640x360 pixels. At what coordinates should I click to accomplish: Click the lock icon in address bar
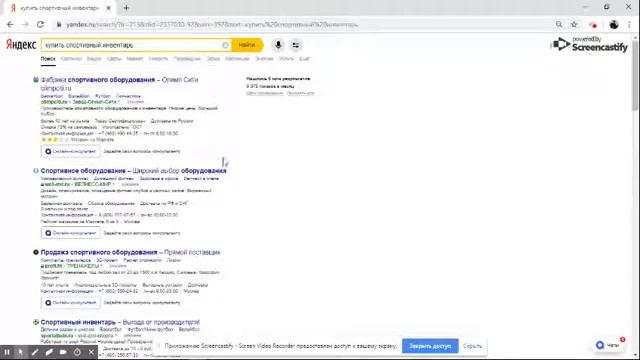tap(59, 24)
